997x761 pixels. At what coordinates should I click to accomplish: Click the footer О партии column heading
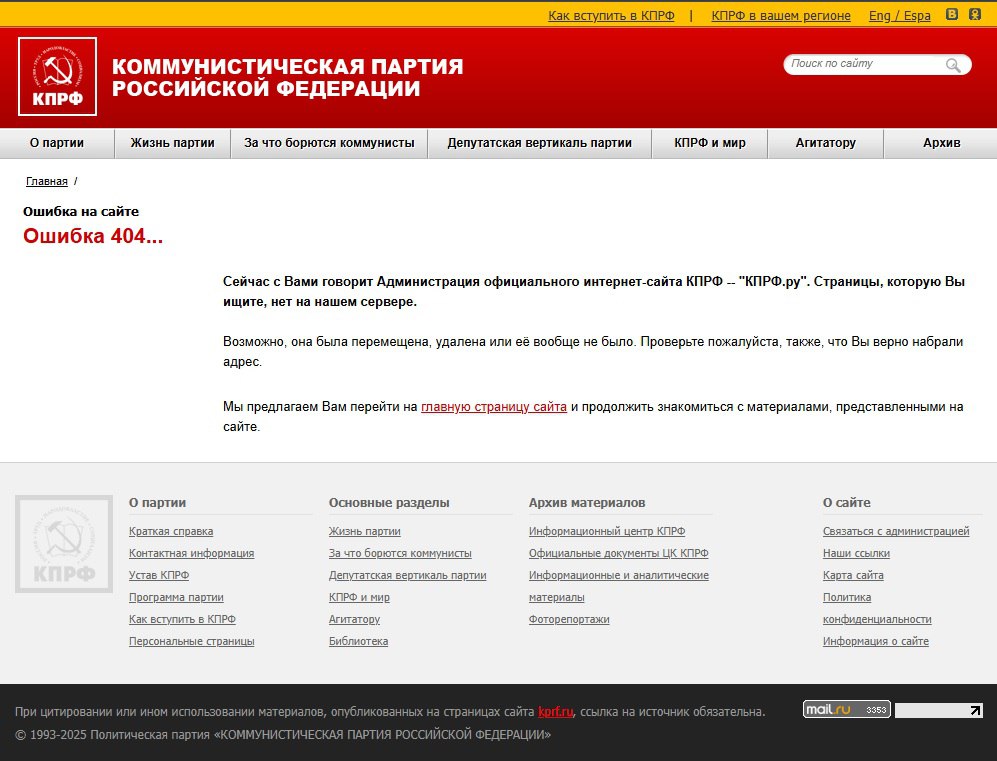click(x=157, y=503)
